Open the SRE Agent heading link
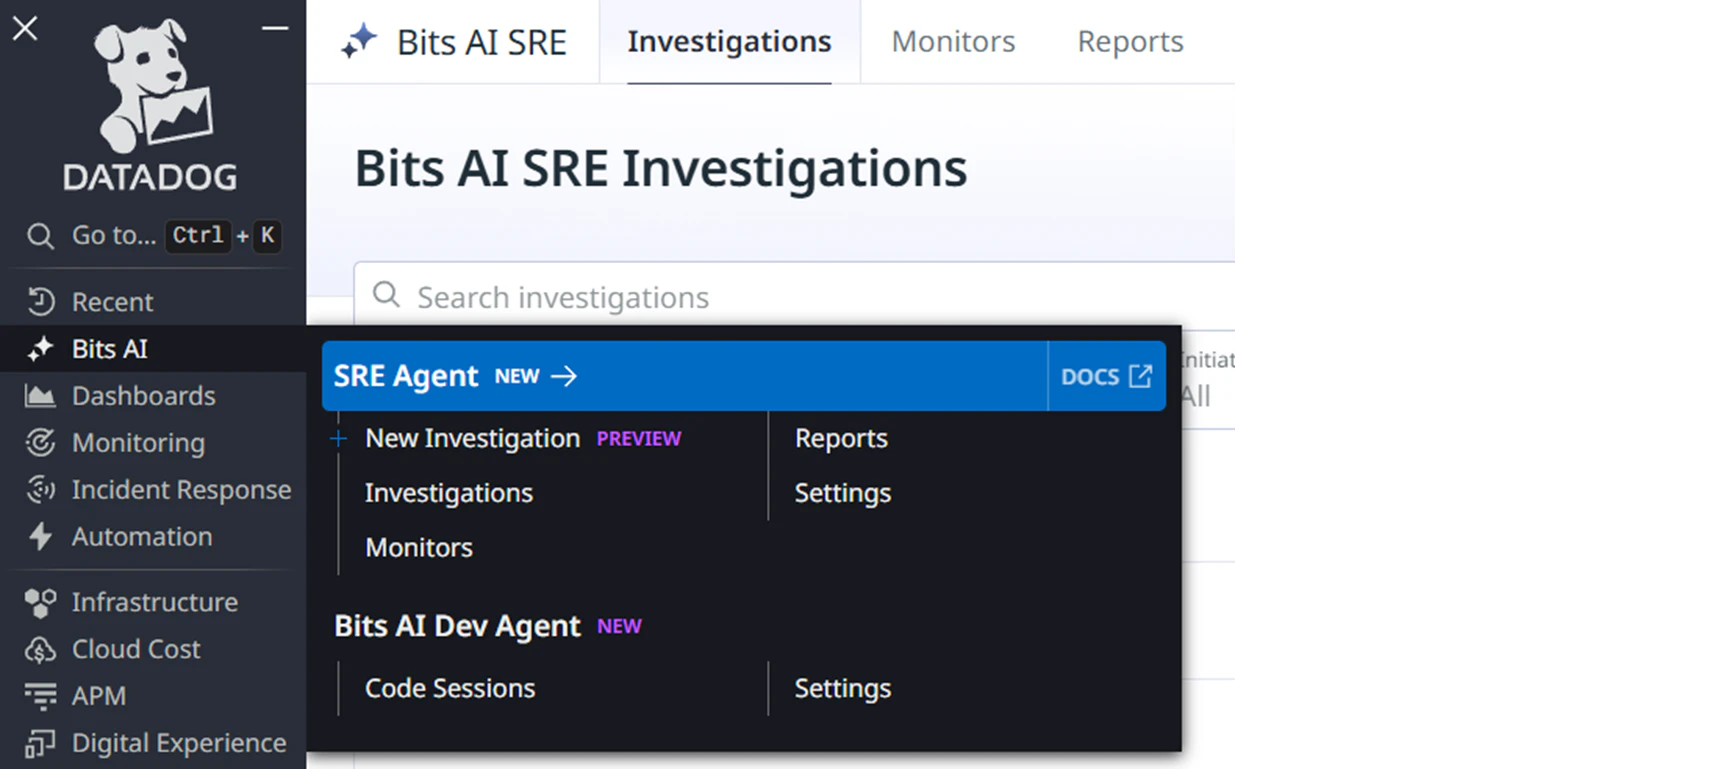 pos(406,376)
